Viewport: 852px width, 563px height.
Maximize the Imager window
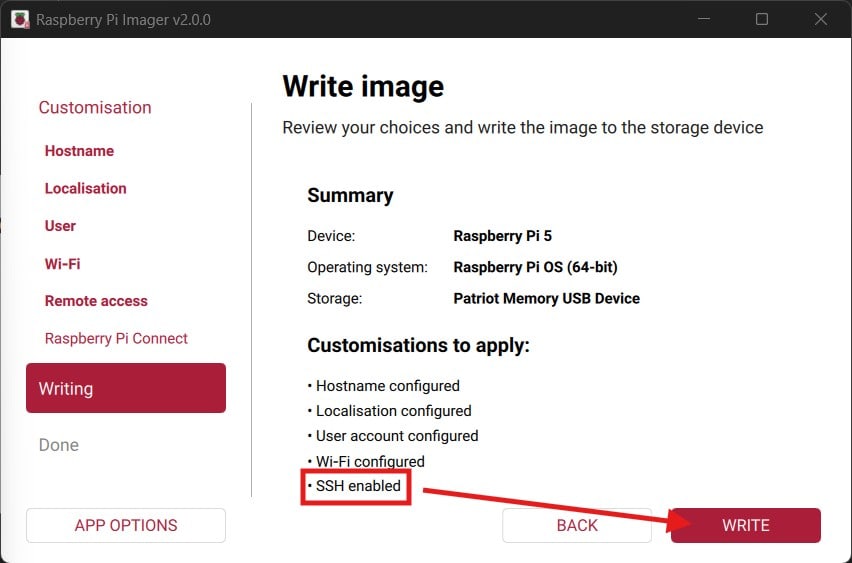(762, 19)
